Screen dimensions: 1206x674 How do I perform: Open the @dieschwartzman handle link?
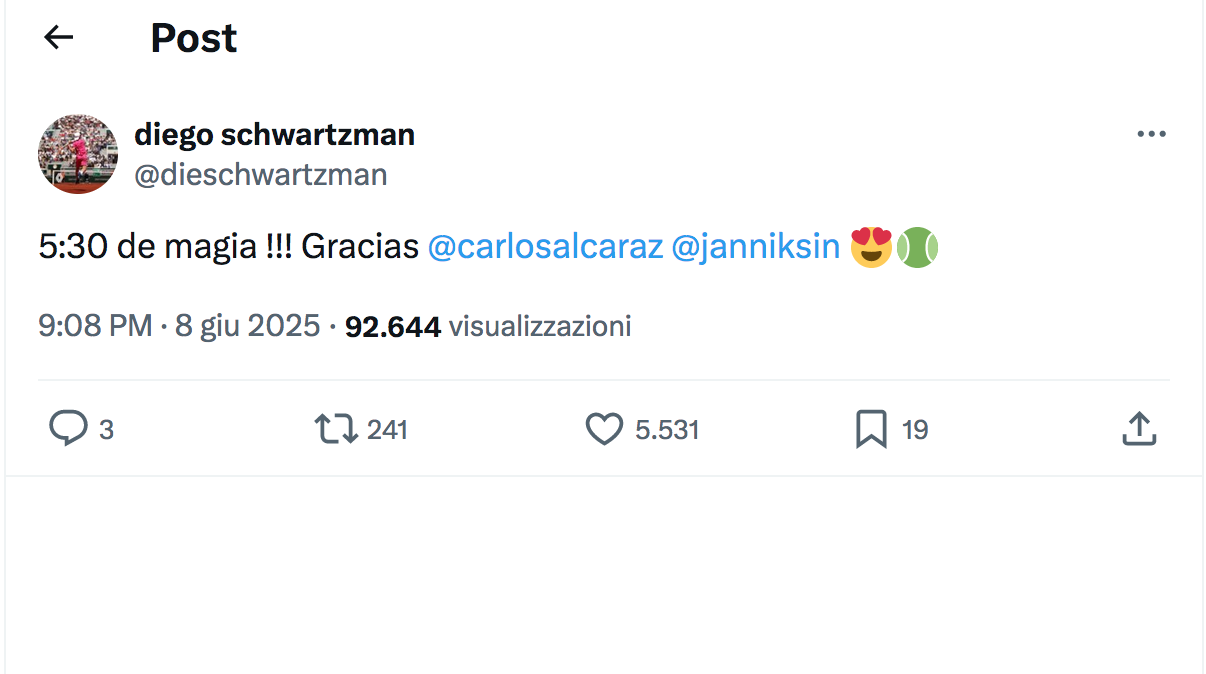point(260,175)
